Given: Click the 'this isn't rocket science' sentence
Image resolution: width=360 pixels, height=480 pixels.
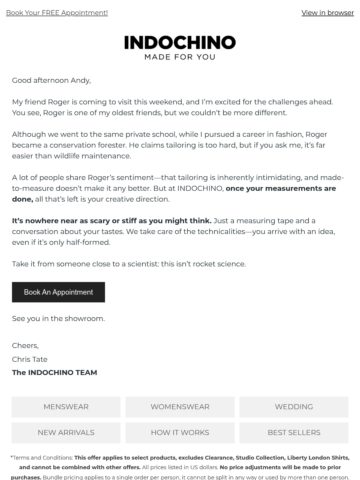Looking at the screenshot, I should [x=203, y=264].
